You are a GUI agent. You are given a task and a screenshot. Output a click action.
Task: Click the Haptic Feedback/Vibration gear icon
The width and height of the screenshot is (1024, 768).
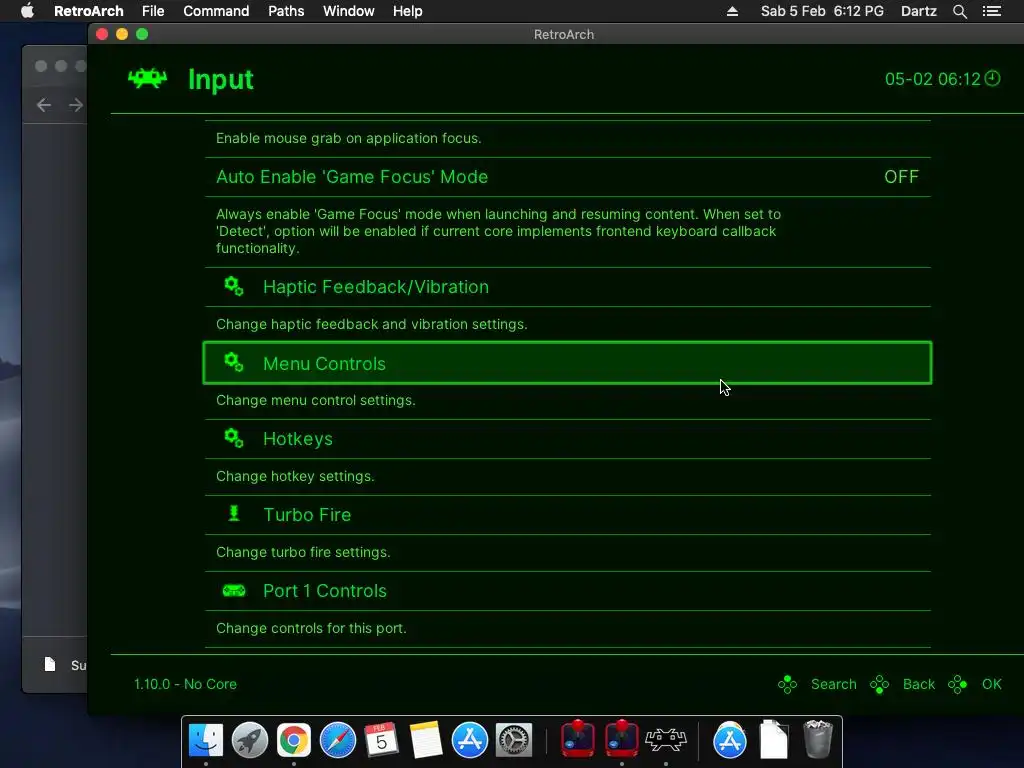point(234,286)
